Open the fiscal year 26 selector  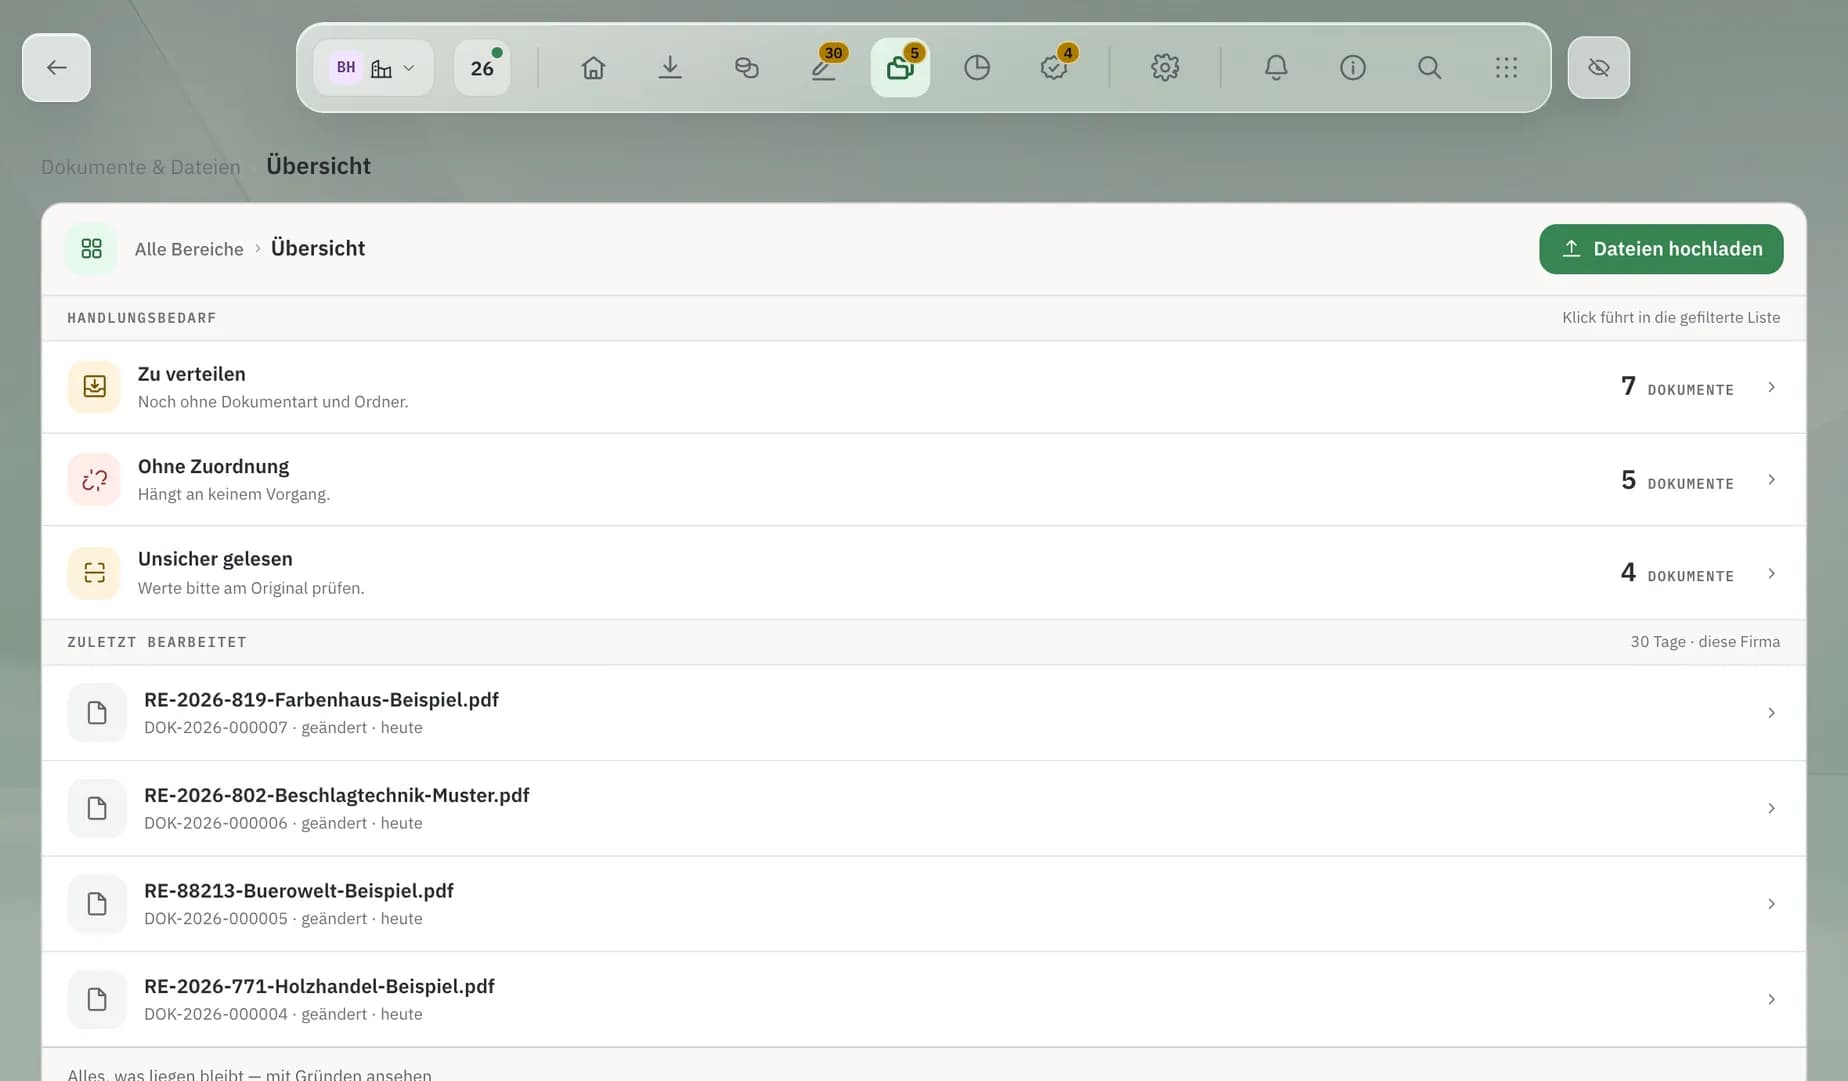pyautogui.click(x=482, y=68)
